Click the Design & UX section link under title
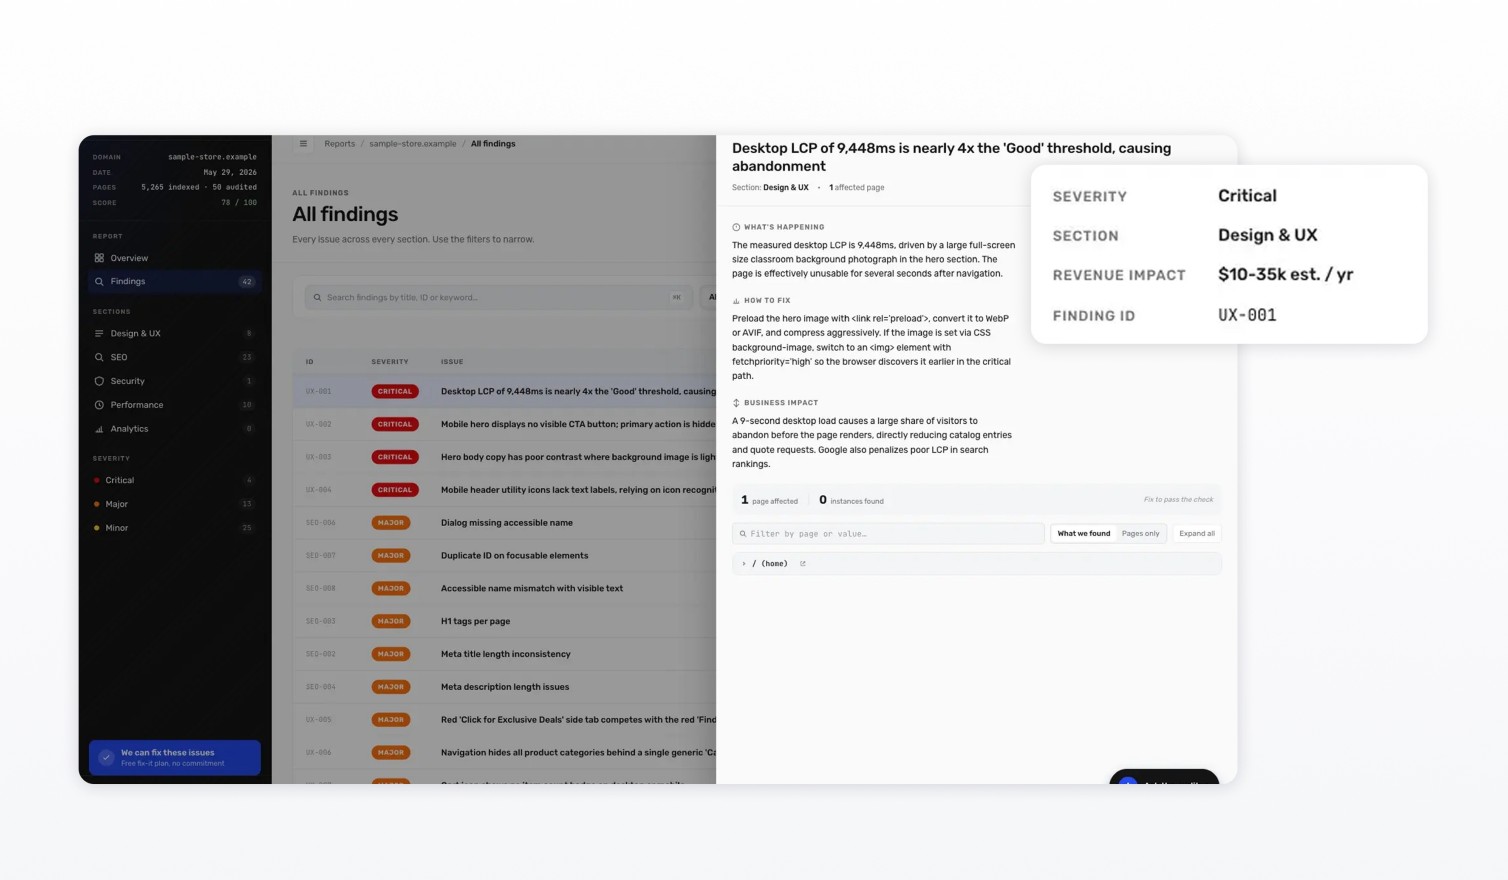The height and width of the screenshot is (880, 1508). pos(786,188)
